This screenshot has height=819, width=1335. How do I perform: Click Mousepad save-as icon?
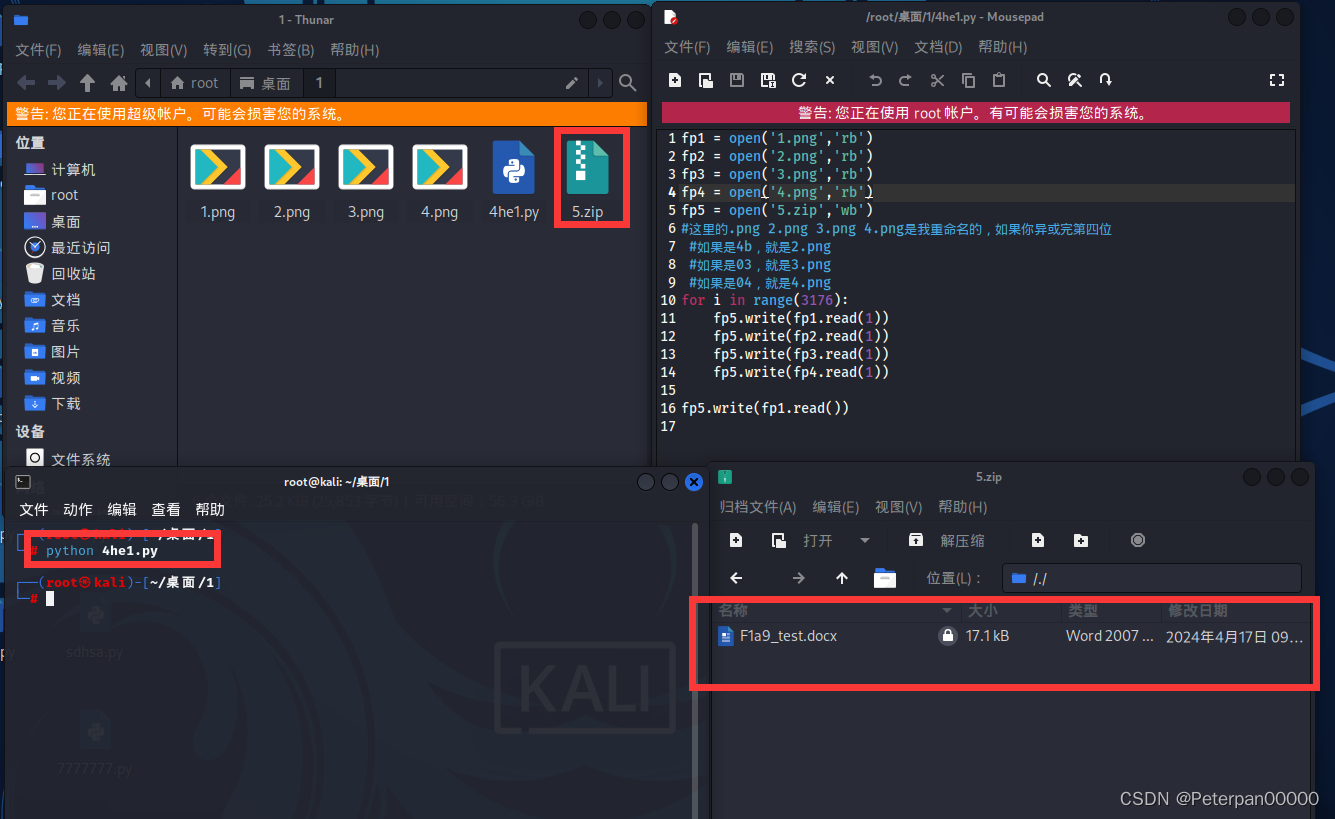click(x=768, y=80)
